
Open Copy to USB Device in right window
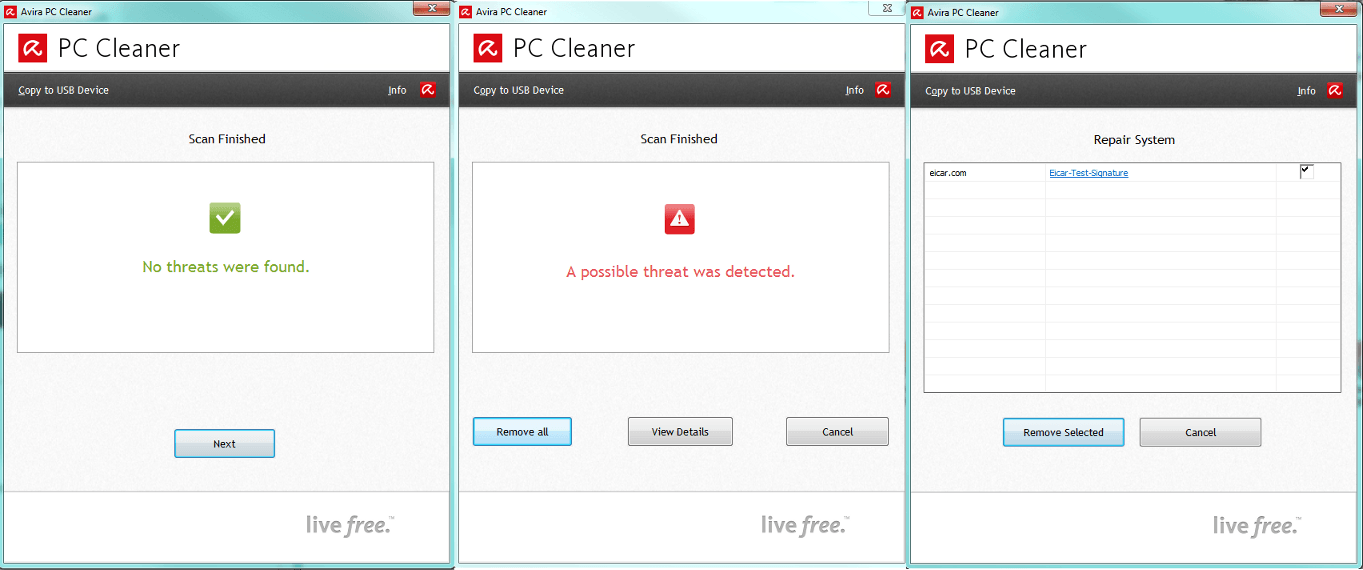[x=970, y=91]
